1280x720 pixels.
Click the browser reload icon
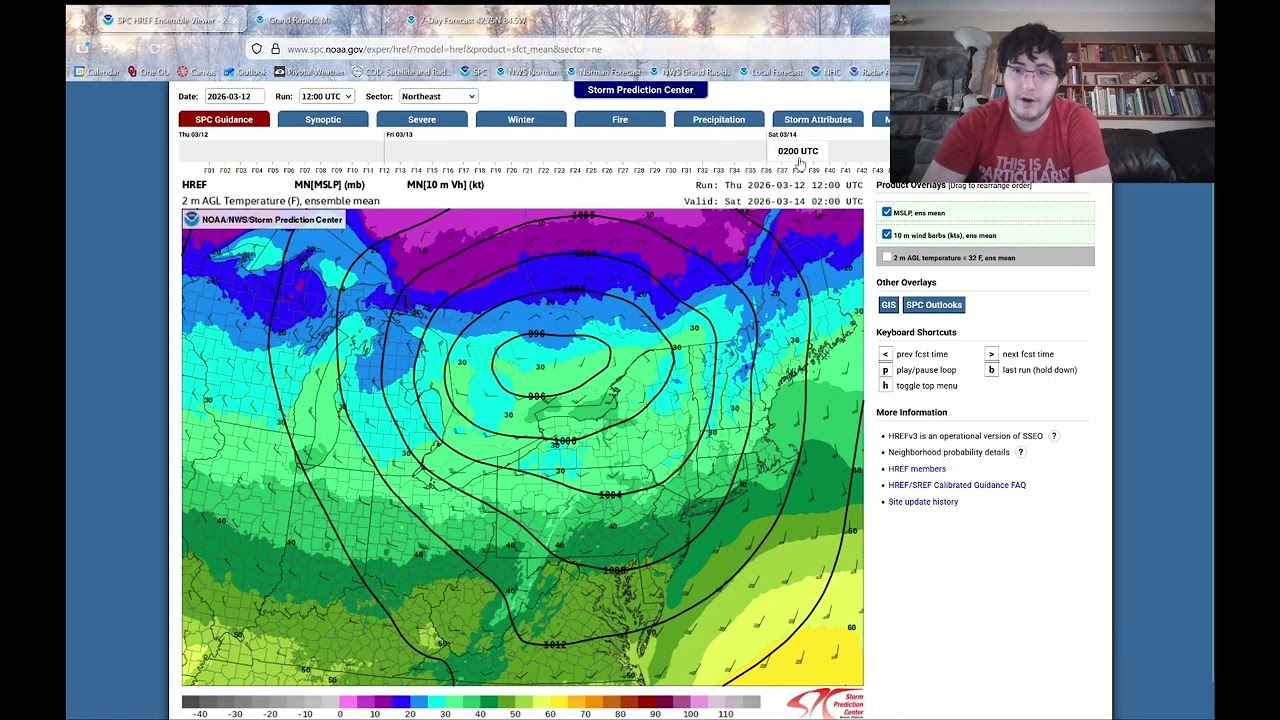tap(154, 48)
